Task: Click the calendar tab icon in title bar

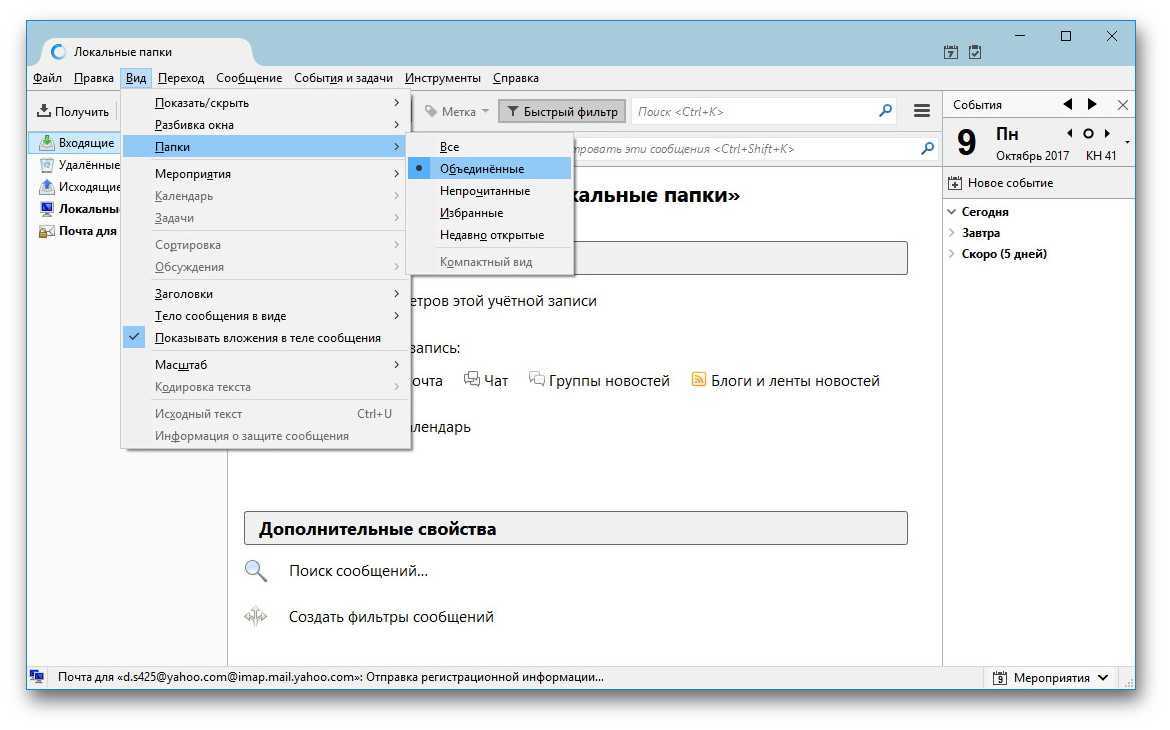Action: pos(951,52)
